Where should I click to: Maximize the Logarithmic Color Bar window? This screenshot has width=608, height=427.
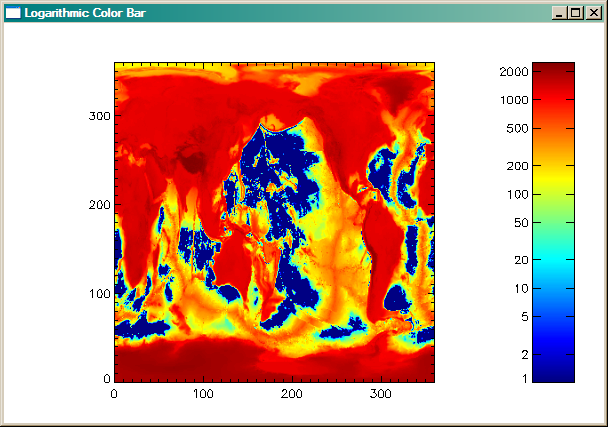click(574, 14)
